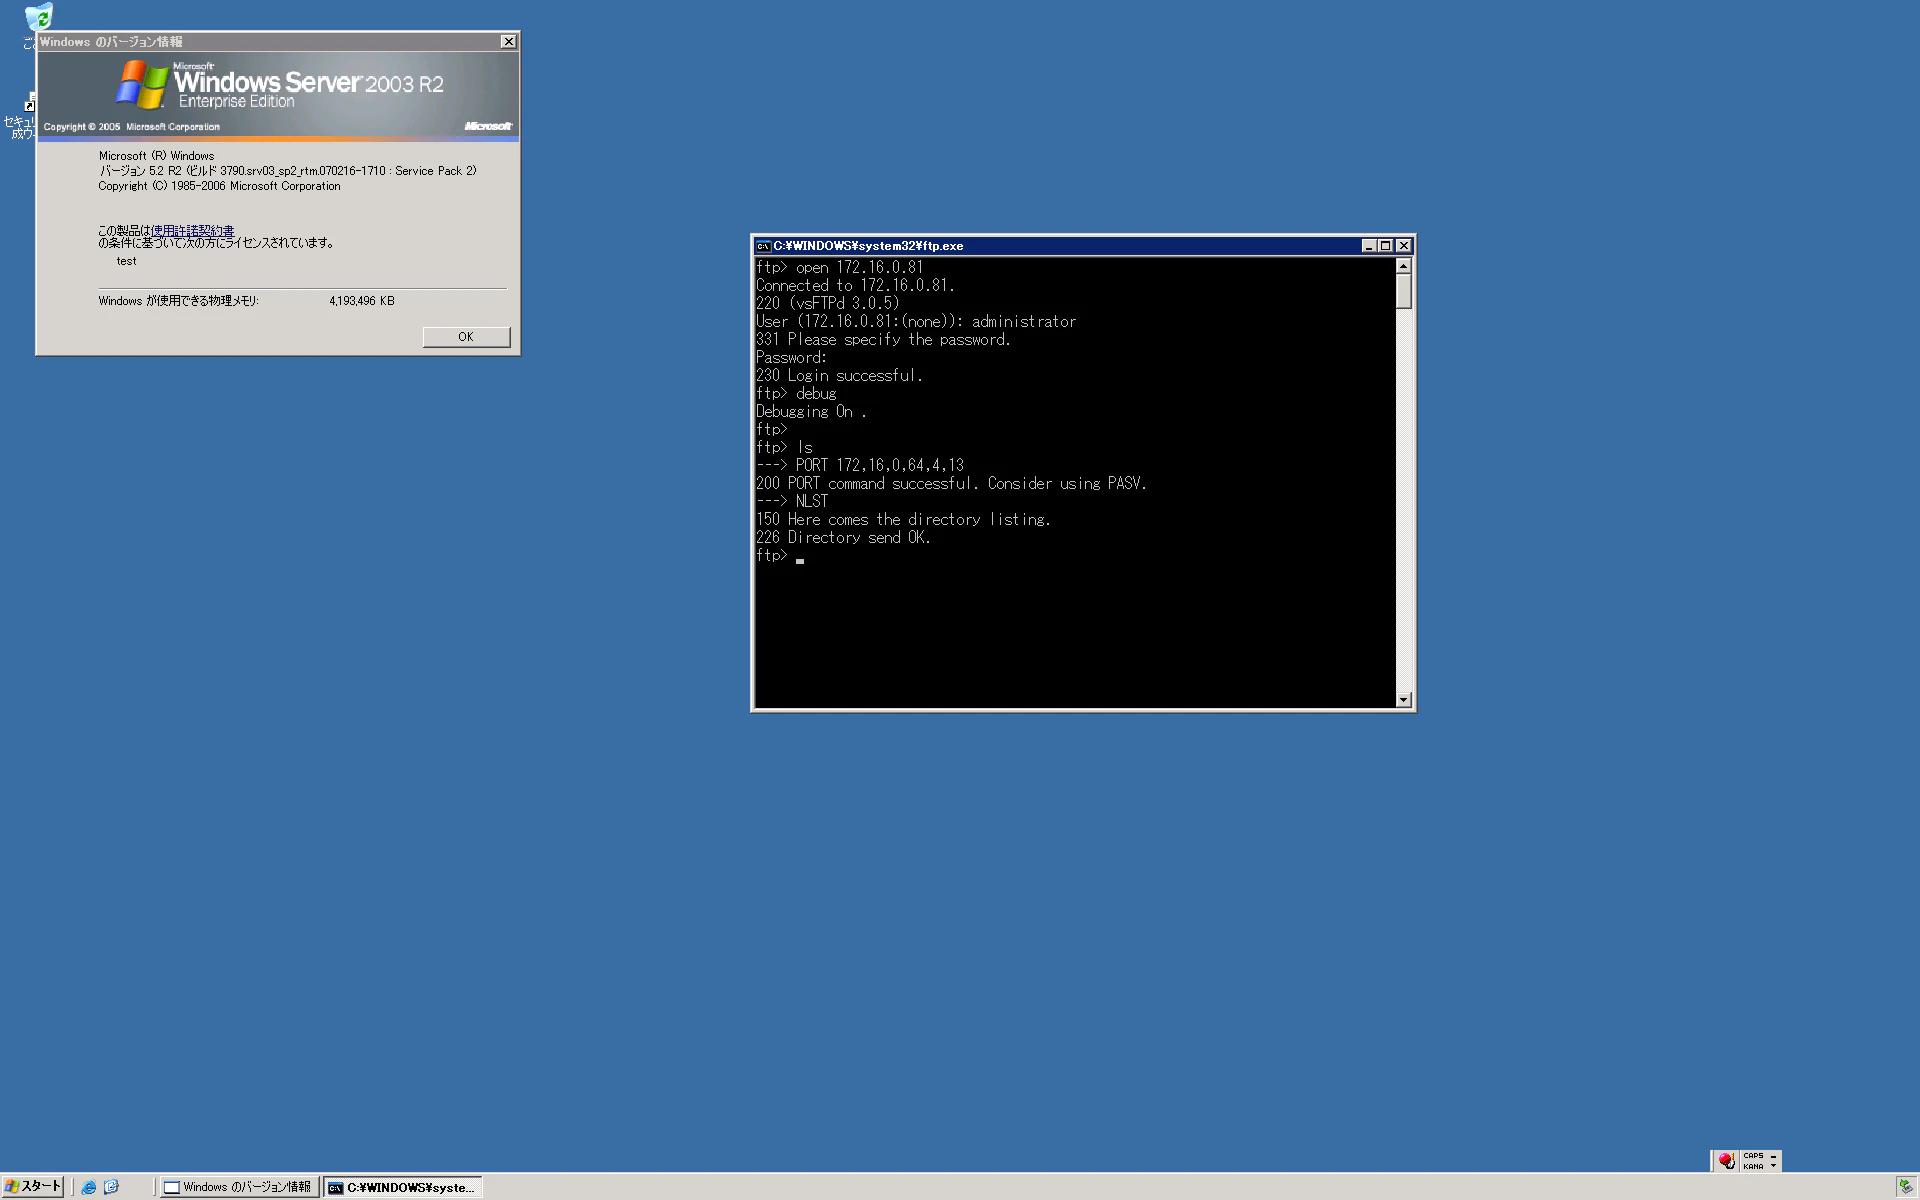The height and width of the screenshot is (1200, 1920).
Task: Open the license agreement link 使用許諾契約書
Action: (x=192, y=230)
